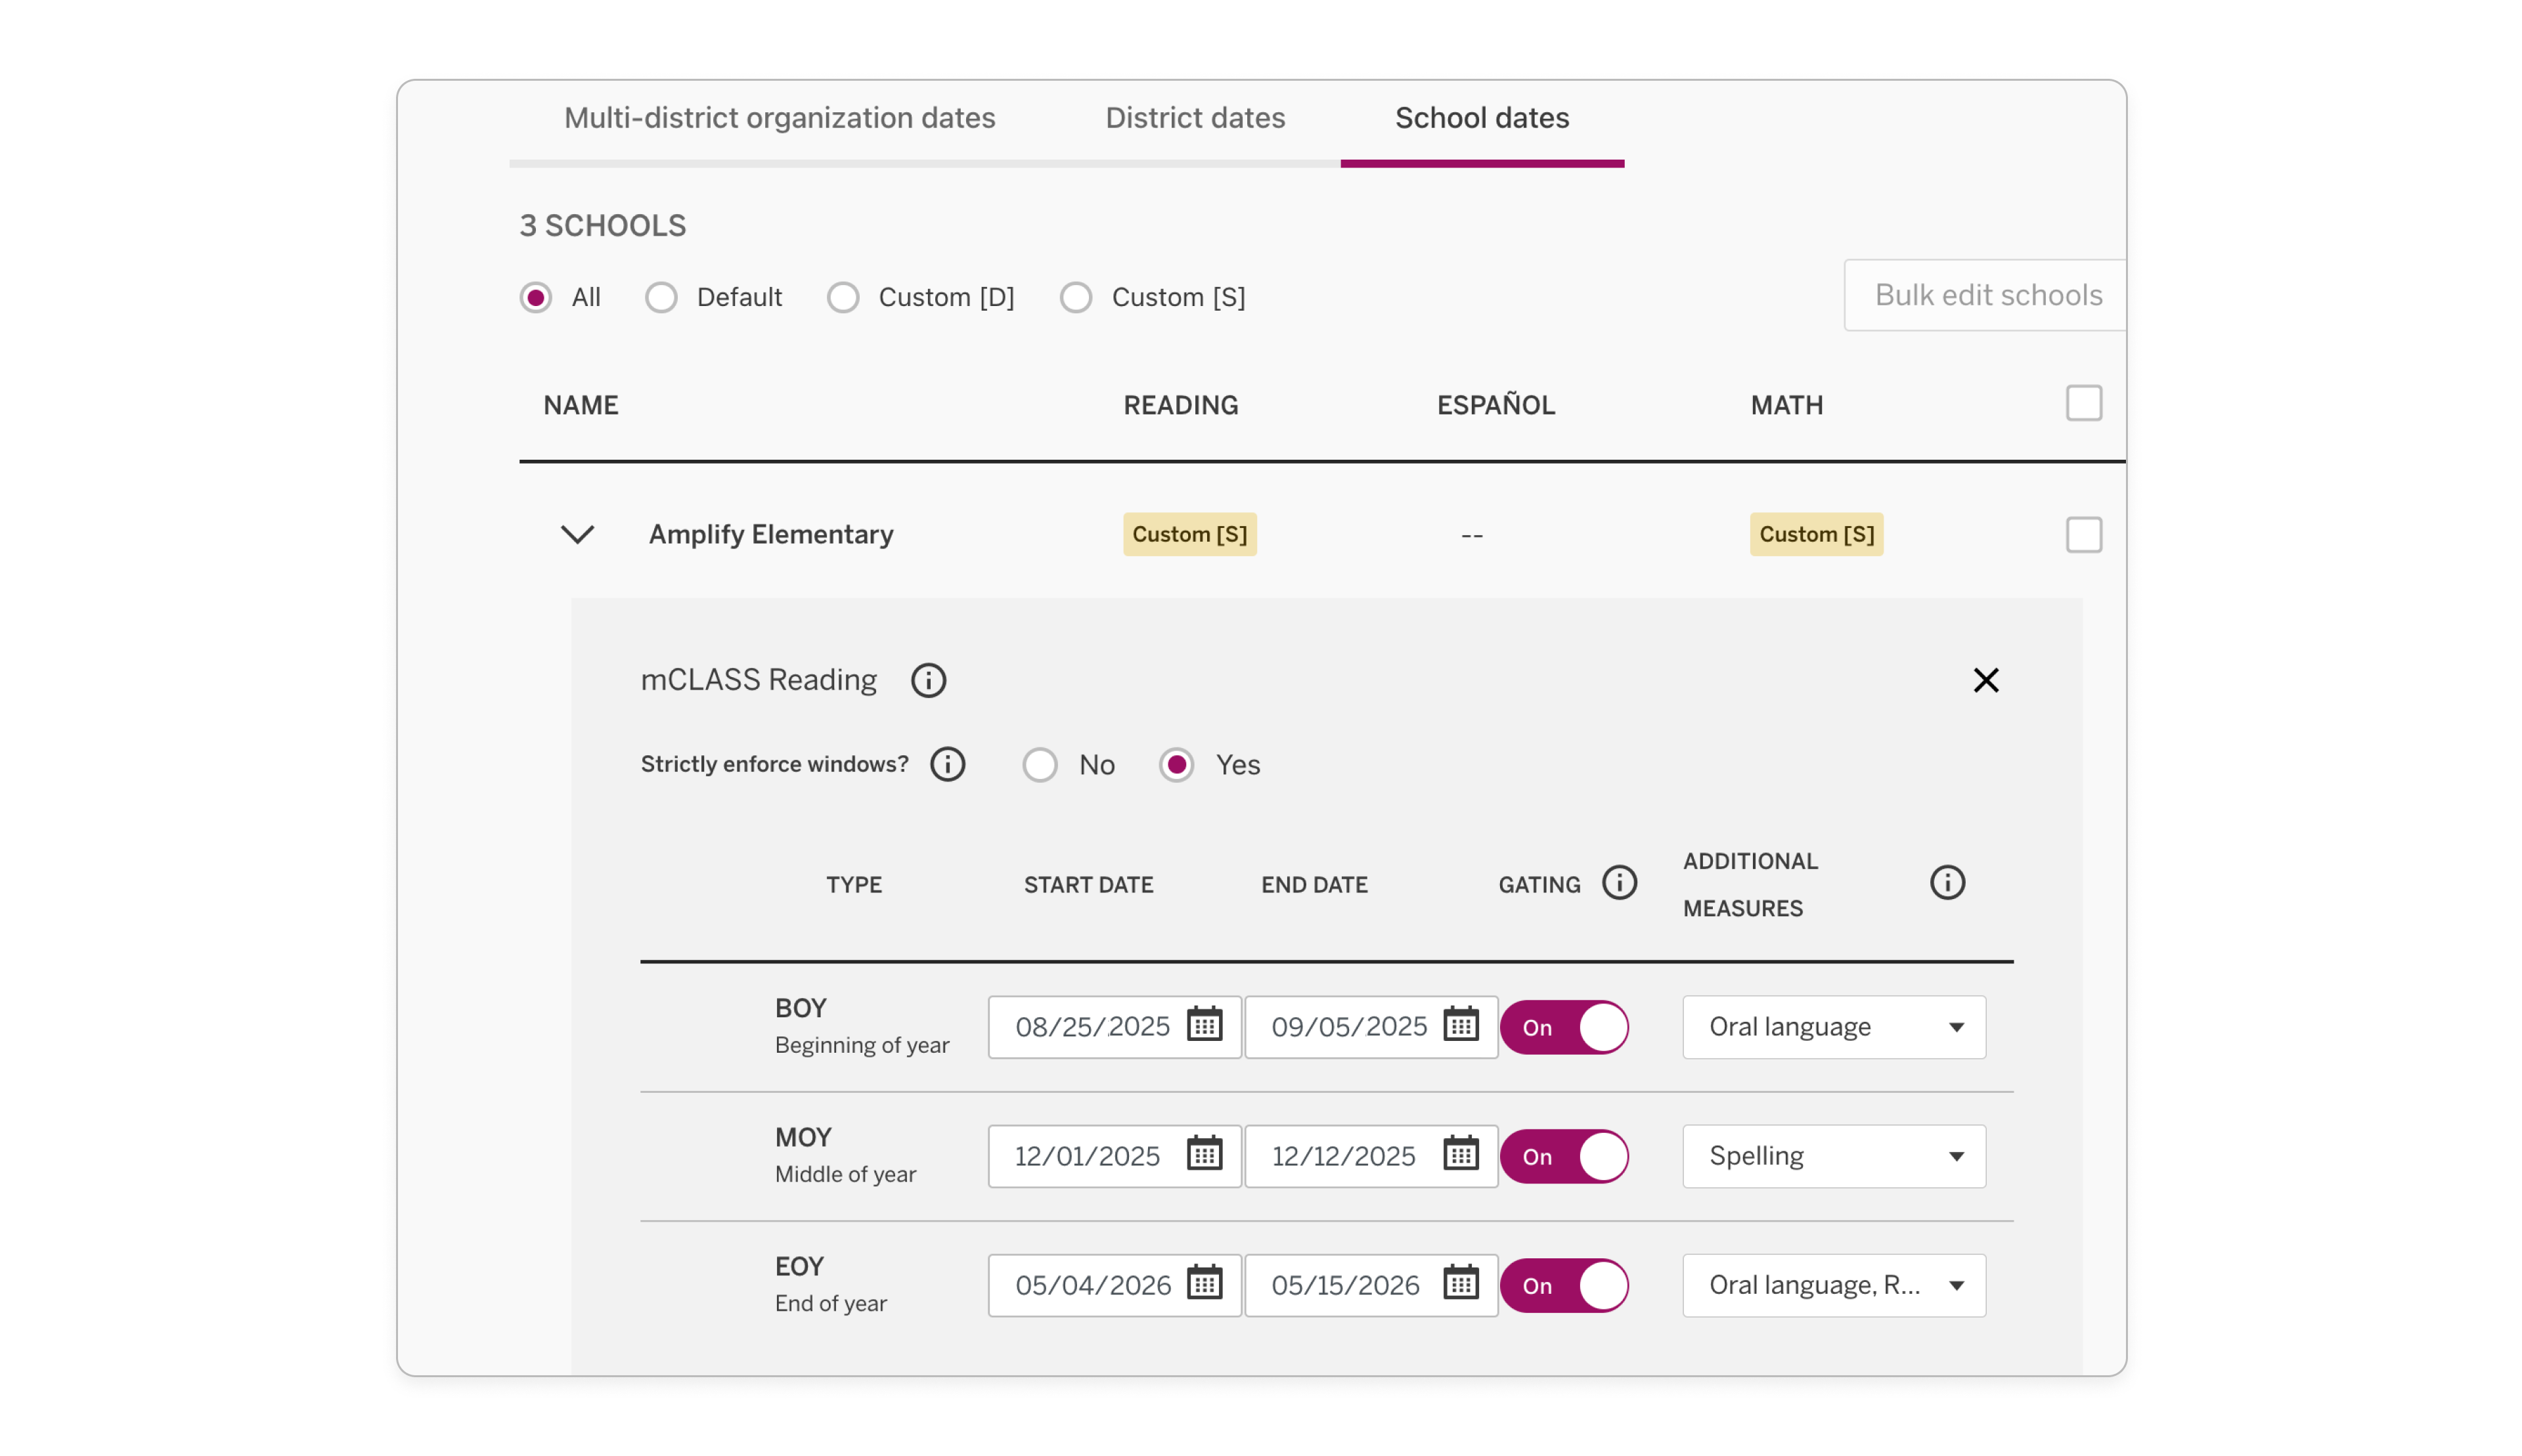Select No for strictly enforce windows
Screen dimensions: 2522x1456
[x=1040, y=764]
